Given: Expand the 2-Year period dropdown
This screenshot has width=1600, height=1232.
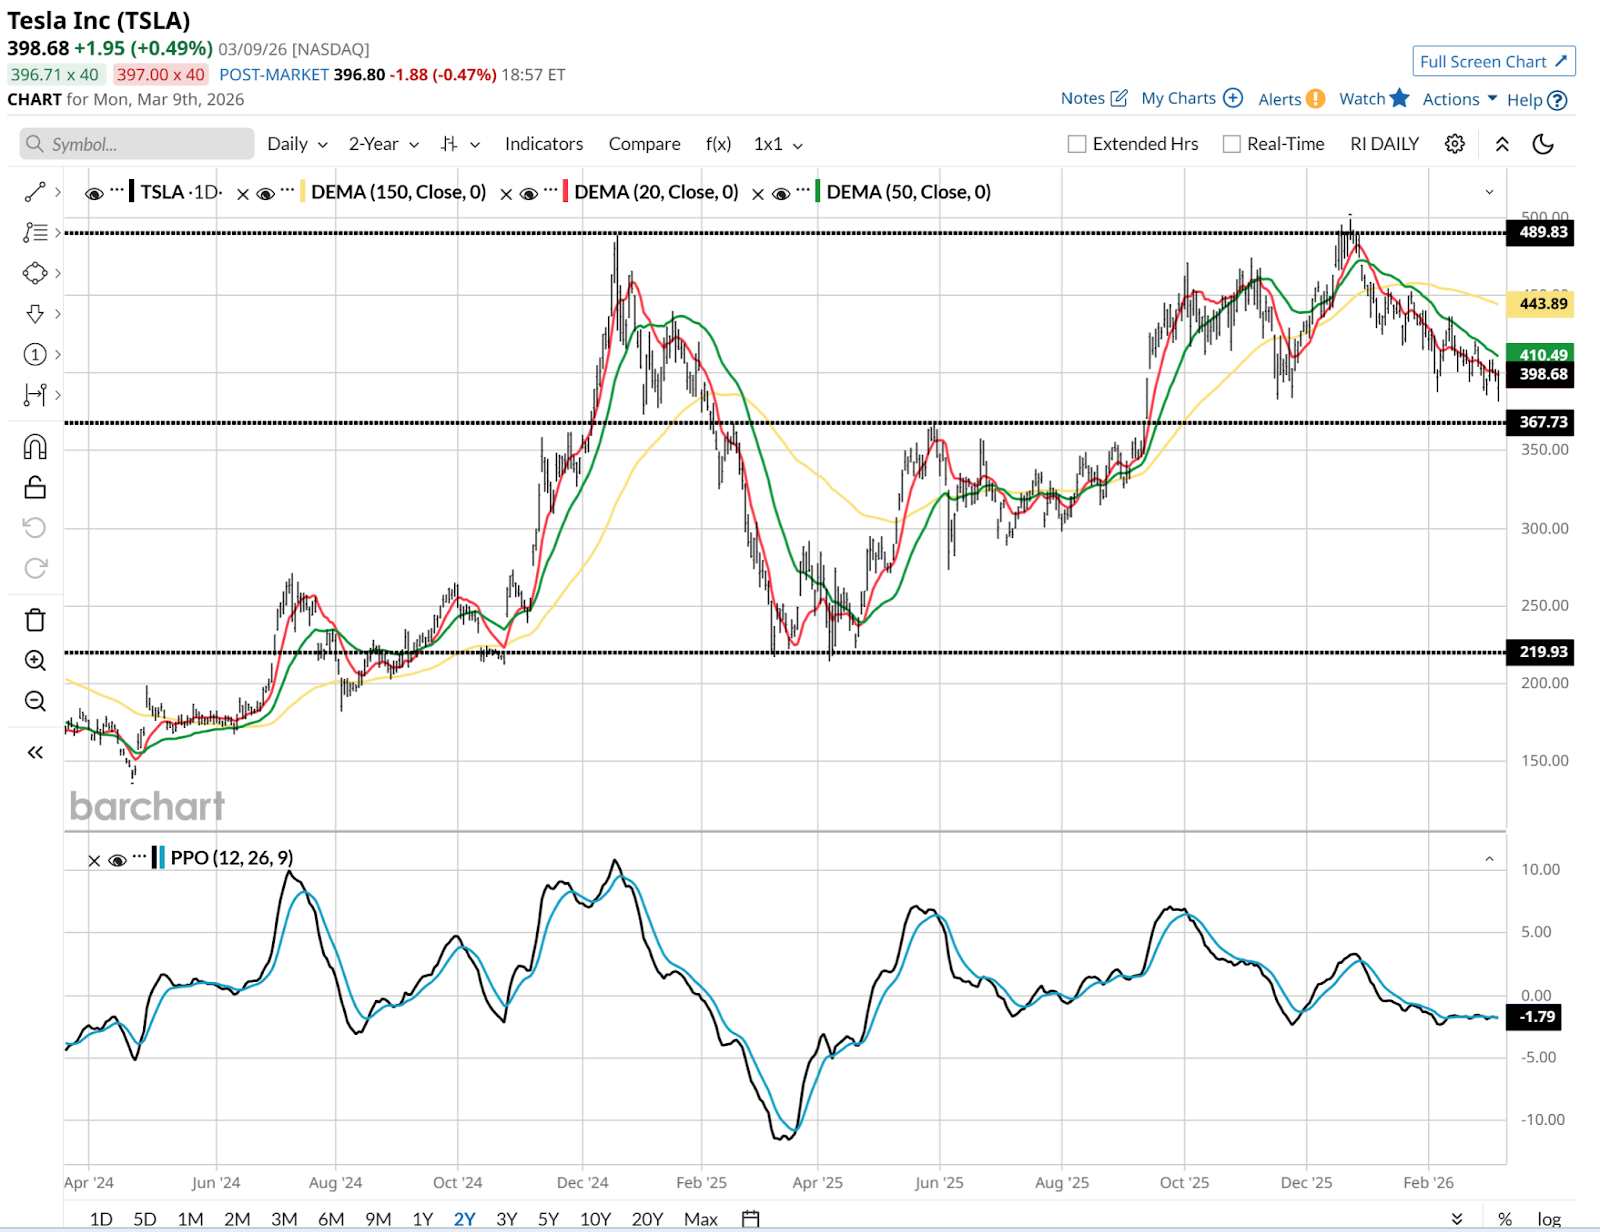Looking at the screenshot, I should tap(383, 144).
